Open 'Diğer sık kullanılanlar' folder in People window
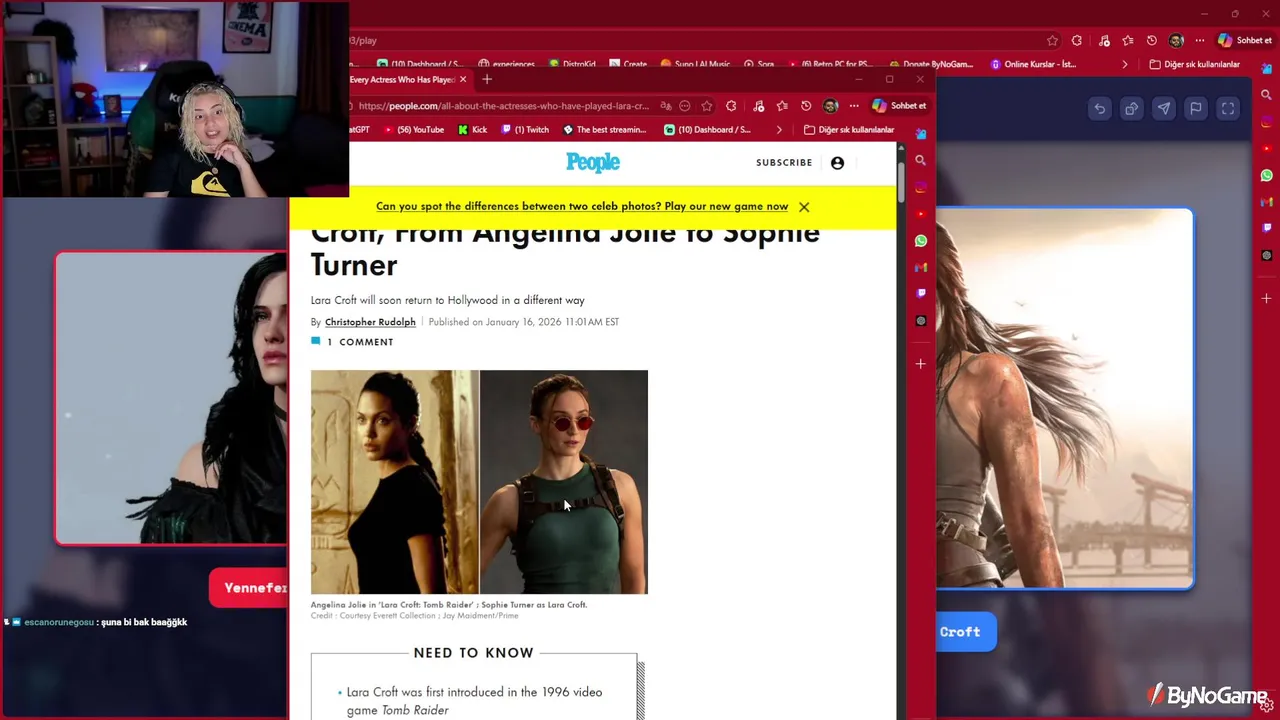This screenshot has width=1280, height=720. click(x=849, y=130)
